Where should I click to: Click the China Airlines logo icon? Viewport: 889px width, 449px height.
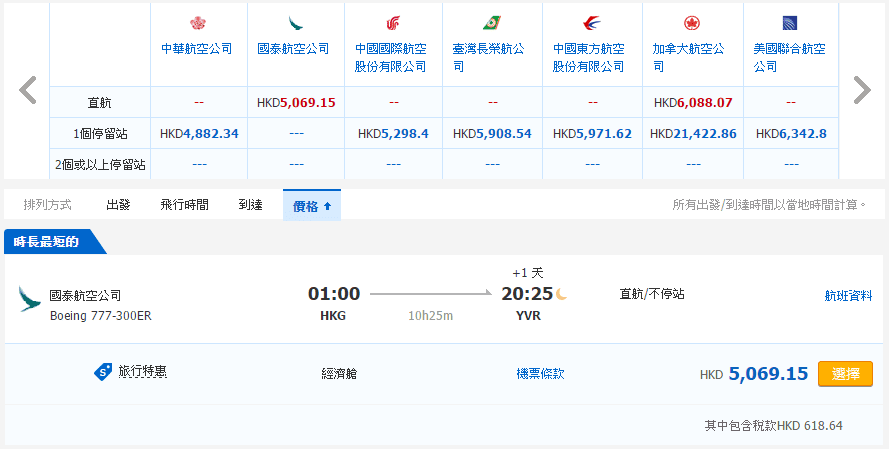point(197,23)
